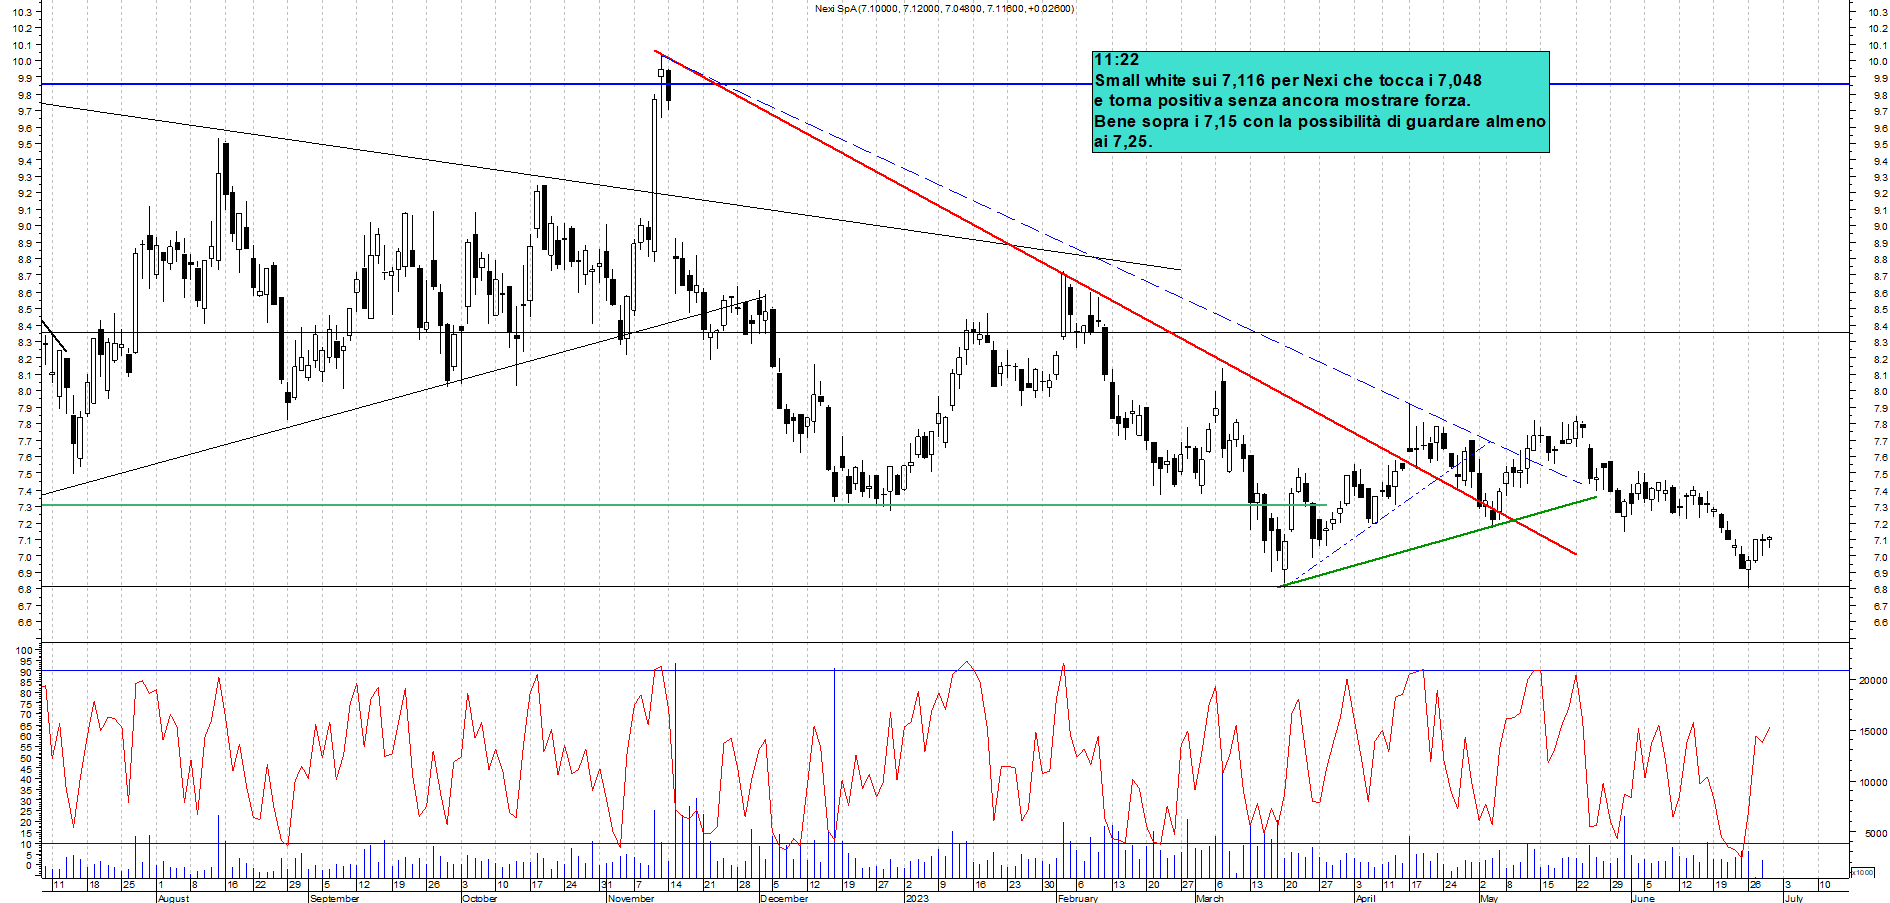1890x903 pixels.
Task: Select the July month label
Action: (x=1794, y=898)
